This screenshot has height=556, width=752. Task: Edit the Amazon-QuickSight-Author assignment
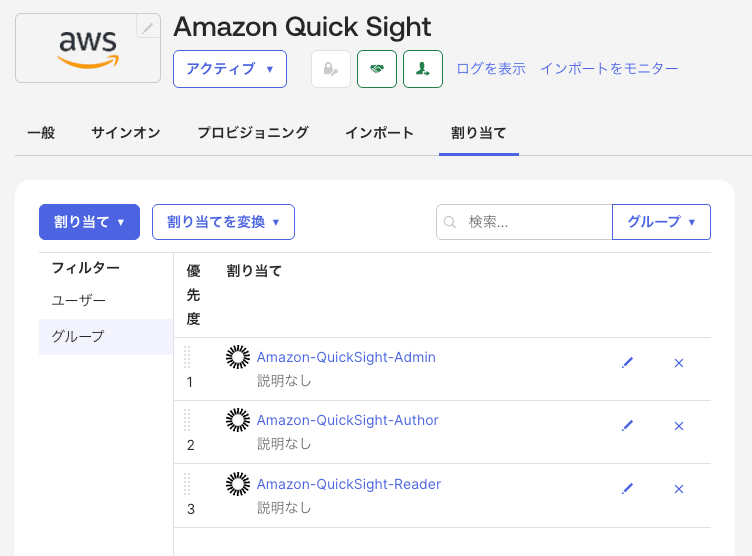point(628,425)
